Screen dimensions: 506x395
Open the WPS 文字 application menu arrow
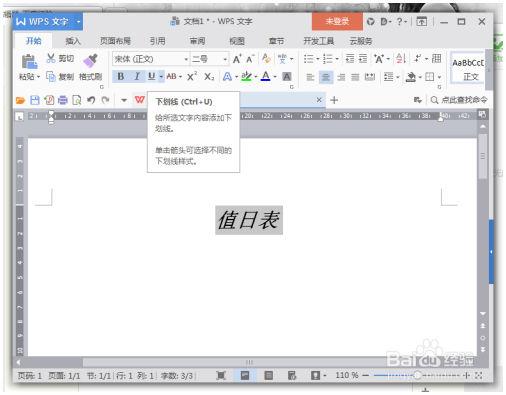tap(78, 22)
